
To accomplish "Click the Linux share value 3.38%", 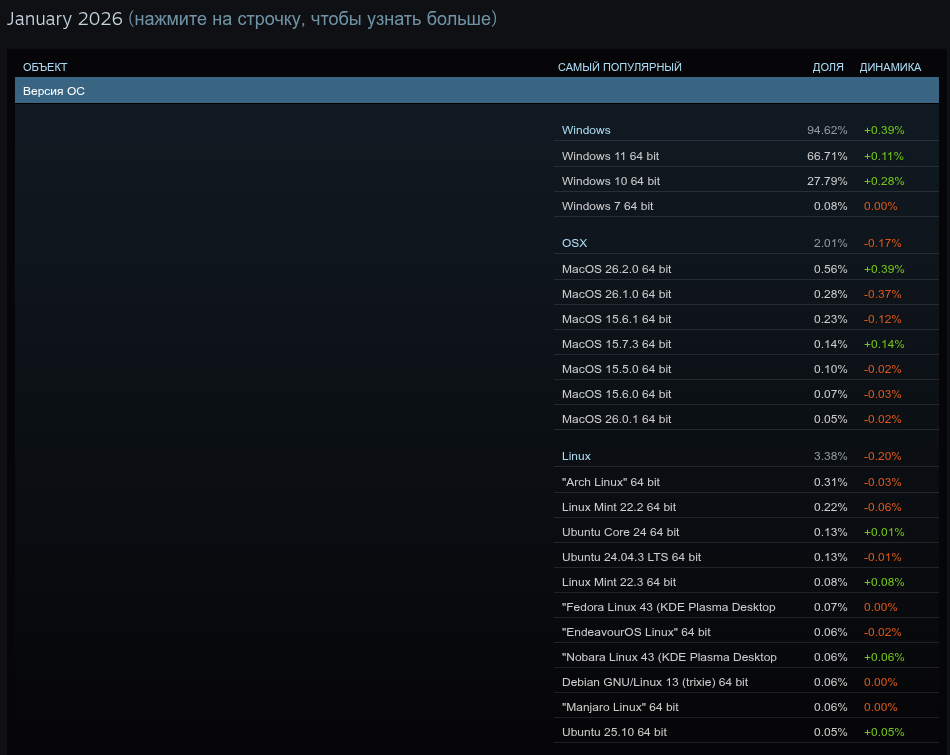I will click(x=830, y=456).
